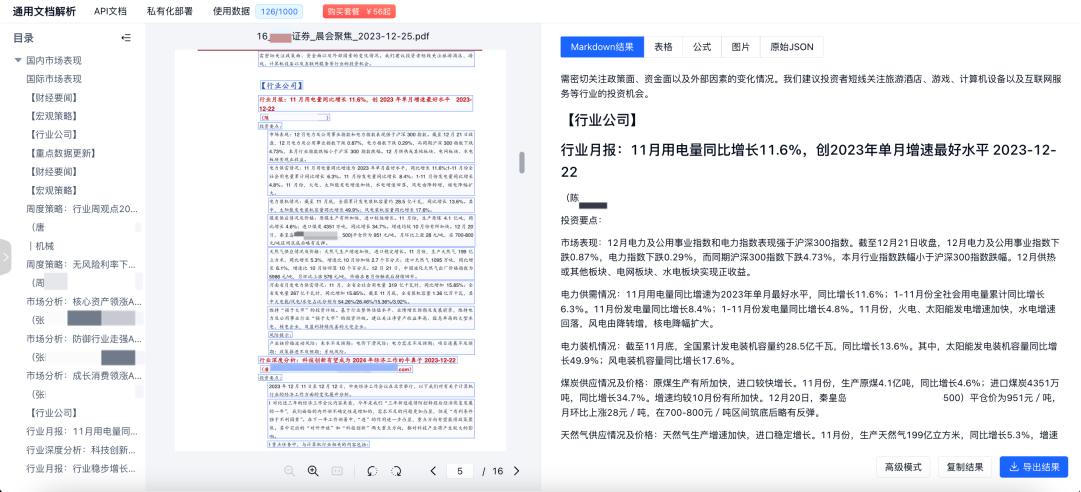Open the API文档 menu link
The height and width of the screenshot is (492, 1081).
[x=110, y=11]
